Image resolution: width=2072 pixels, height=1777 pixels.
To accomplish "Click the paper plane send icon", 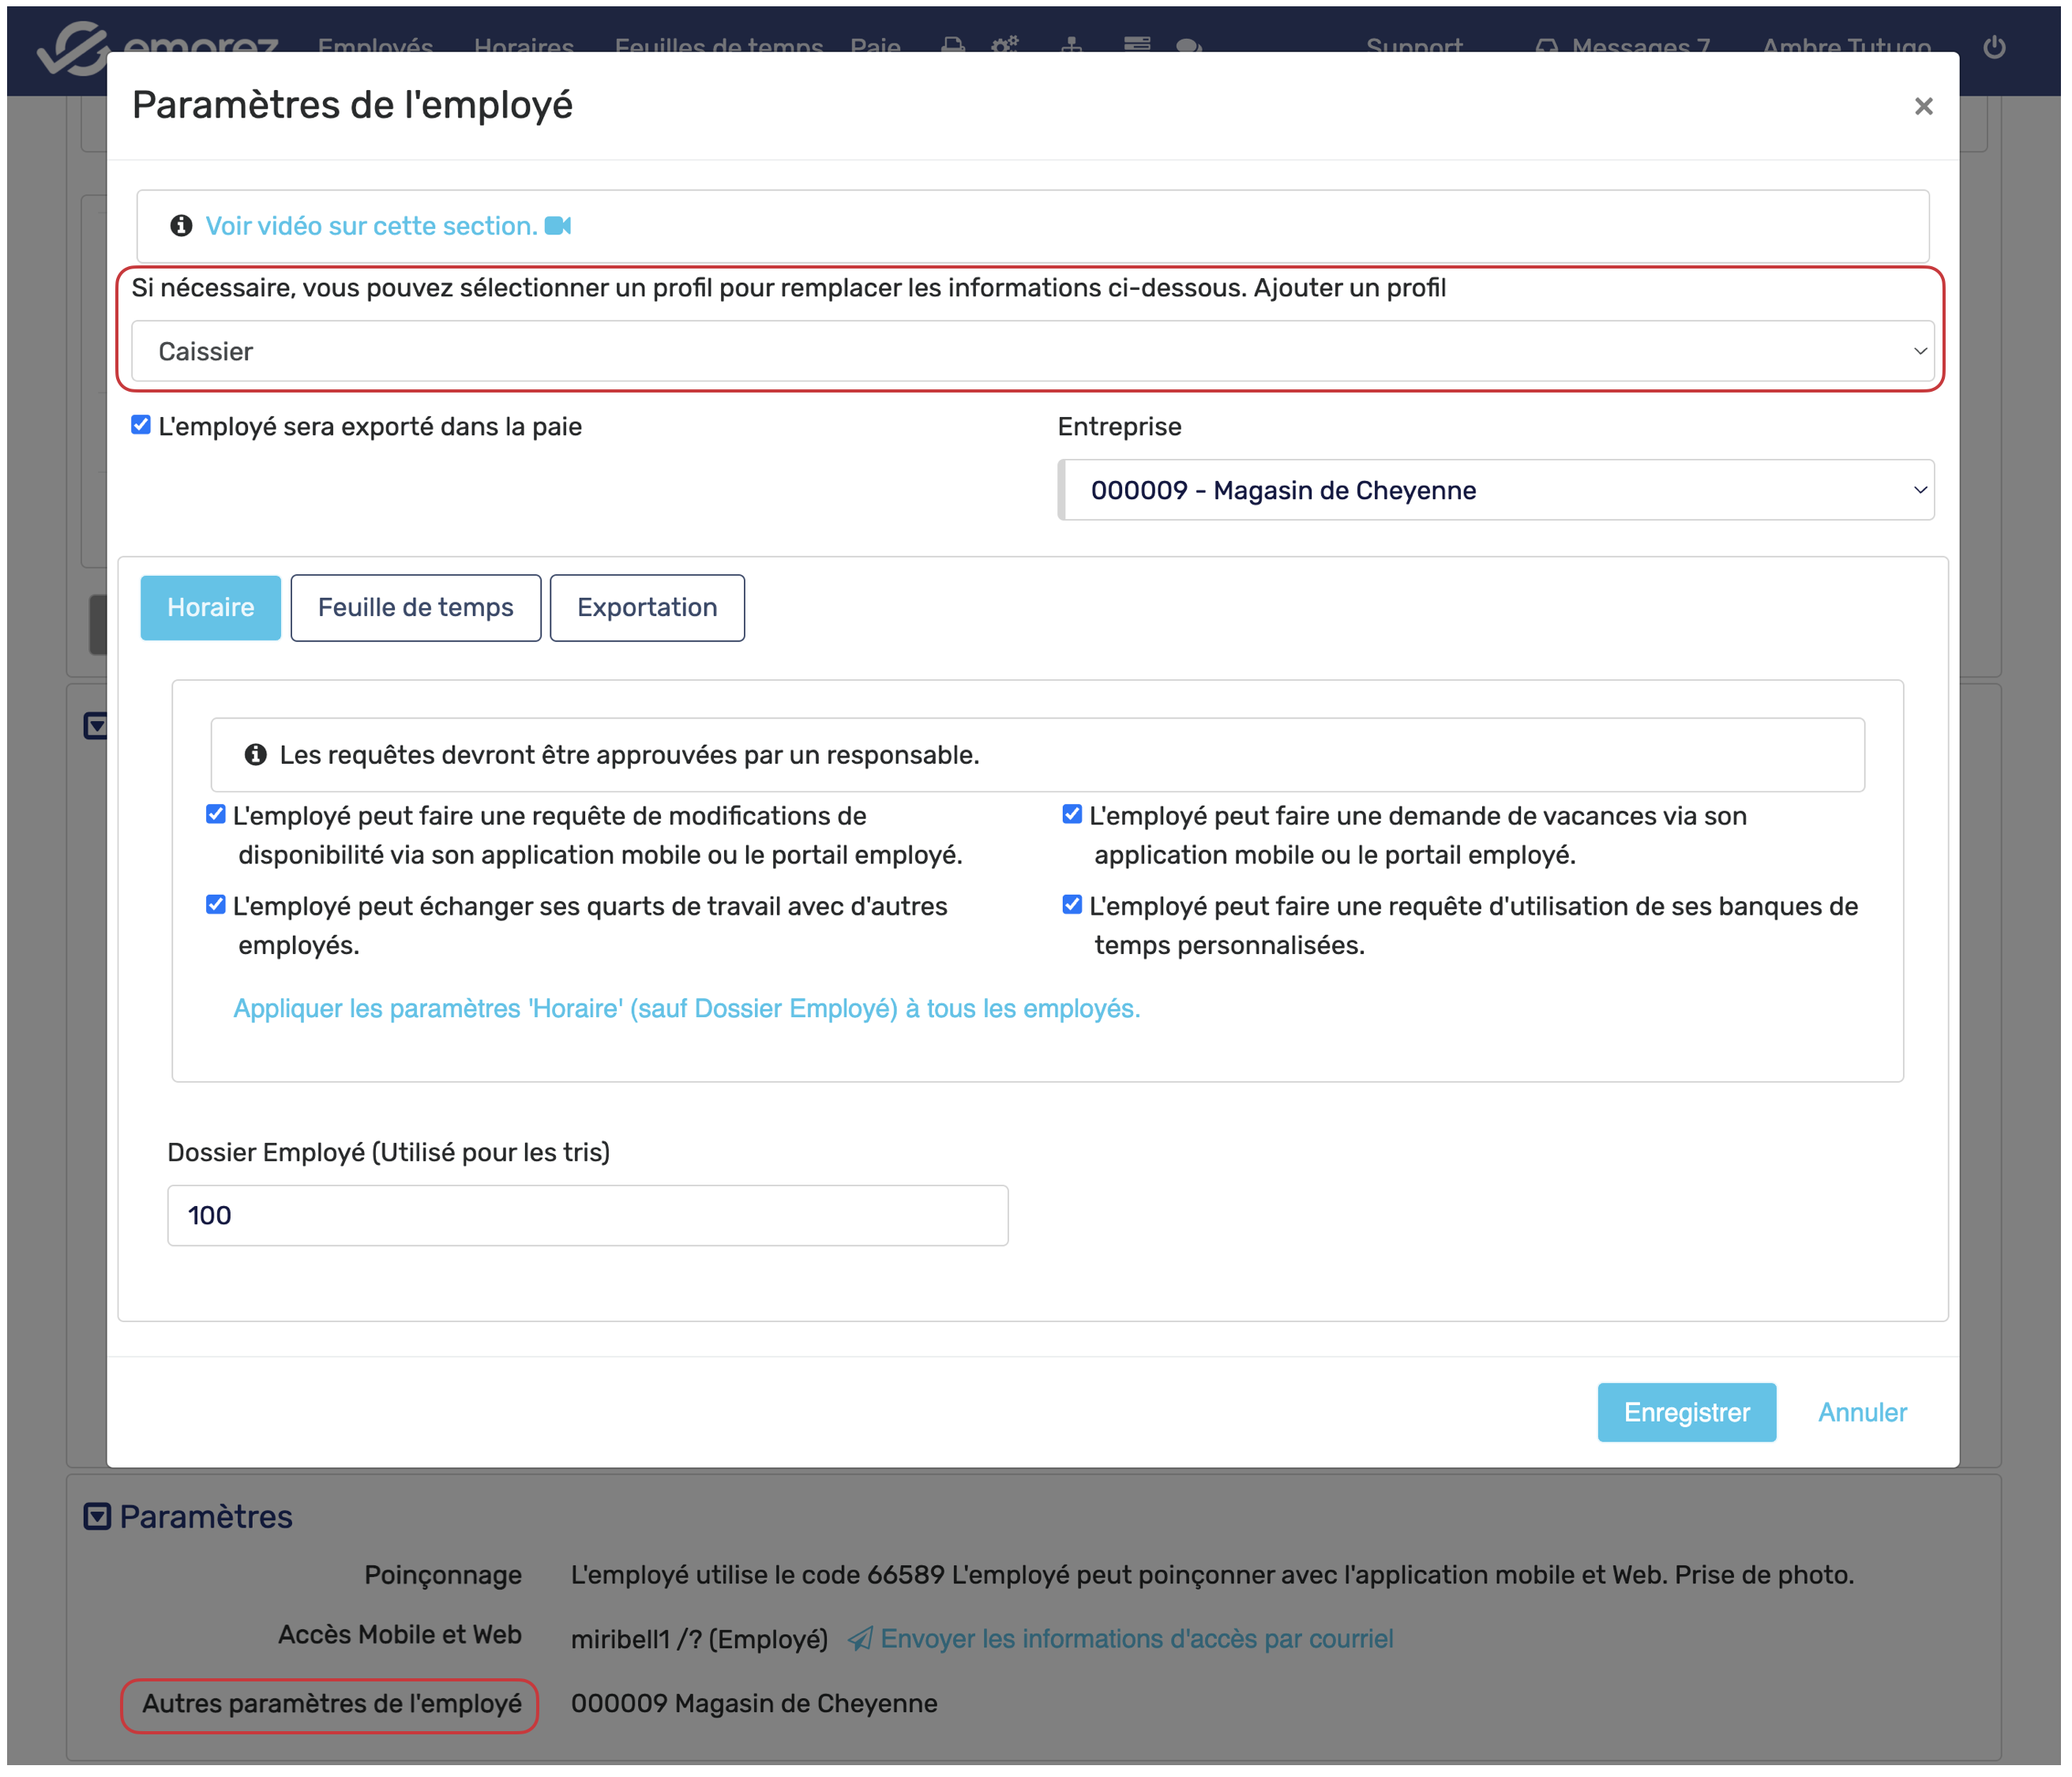I will pos(860,1638).
